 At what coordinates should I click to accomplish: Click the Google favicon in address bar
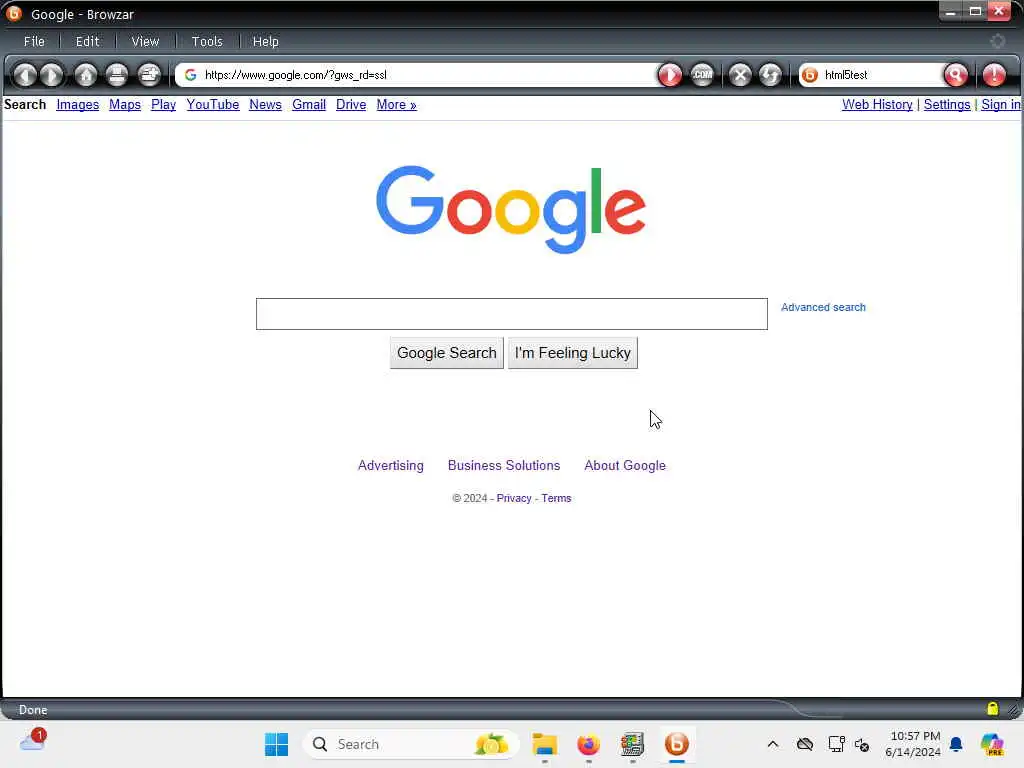click(191, 75)
